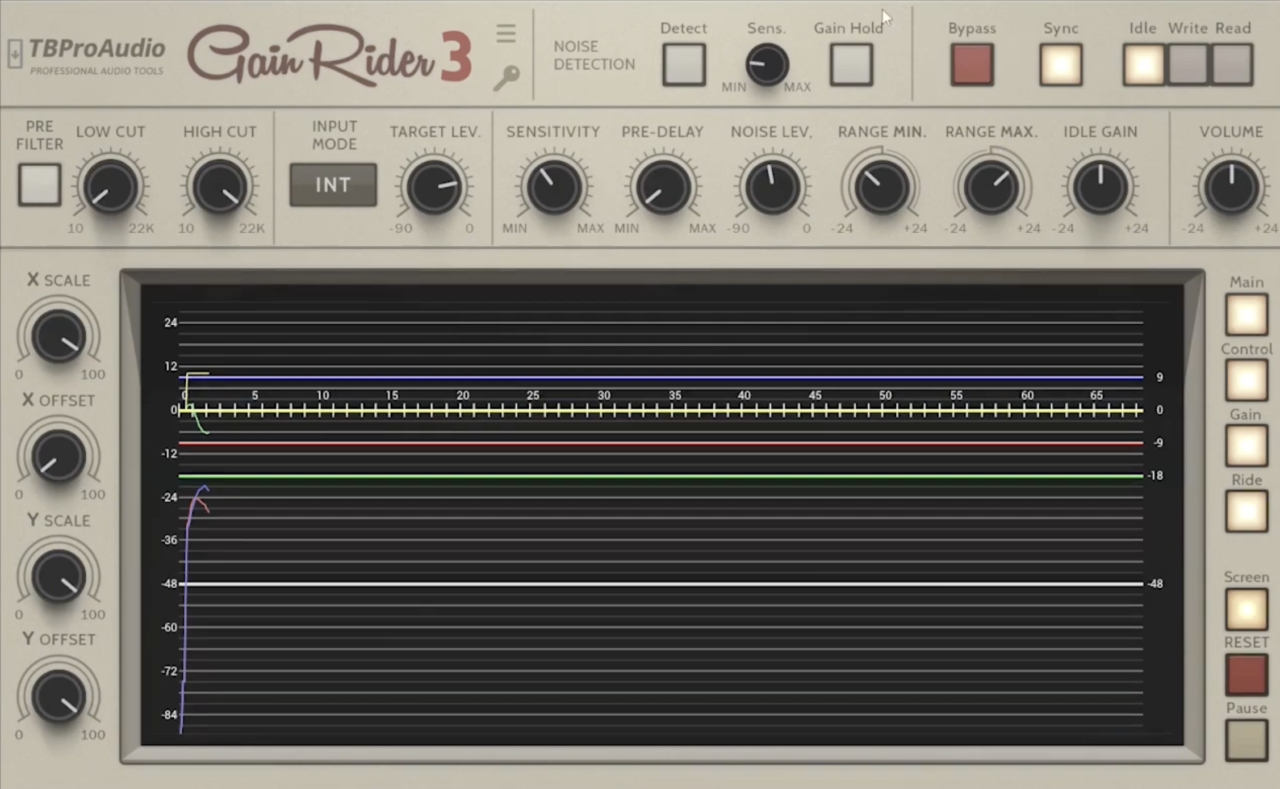Select Read automation mode

(1232, 65)
